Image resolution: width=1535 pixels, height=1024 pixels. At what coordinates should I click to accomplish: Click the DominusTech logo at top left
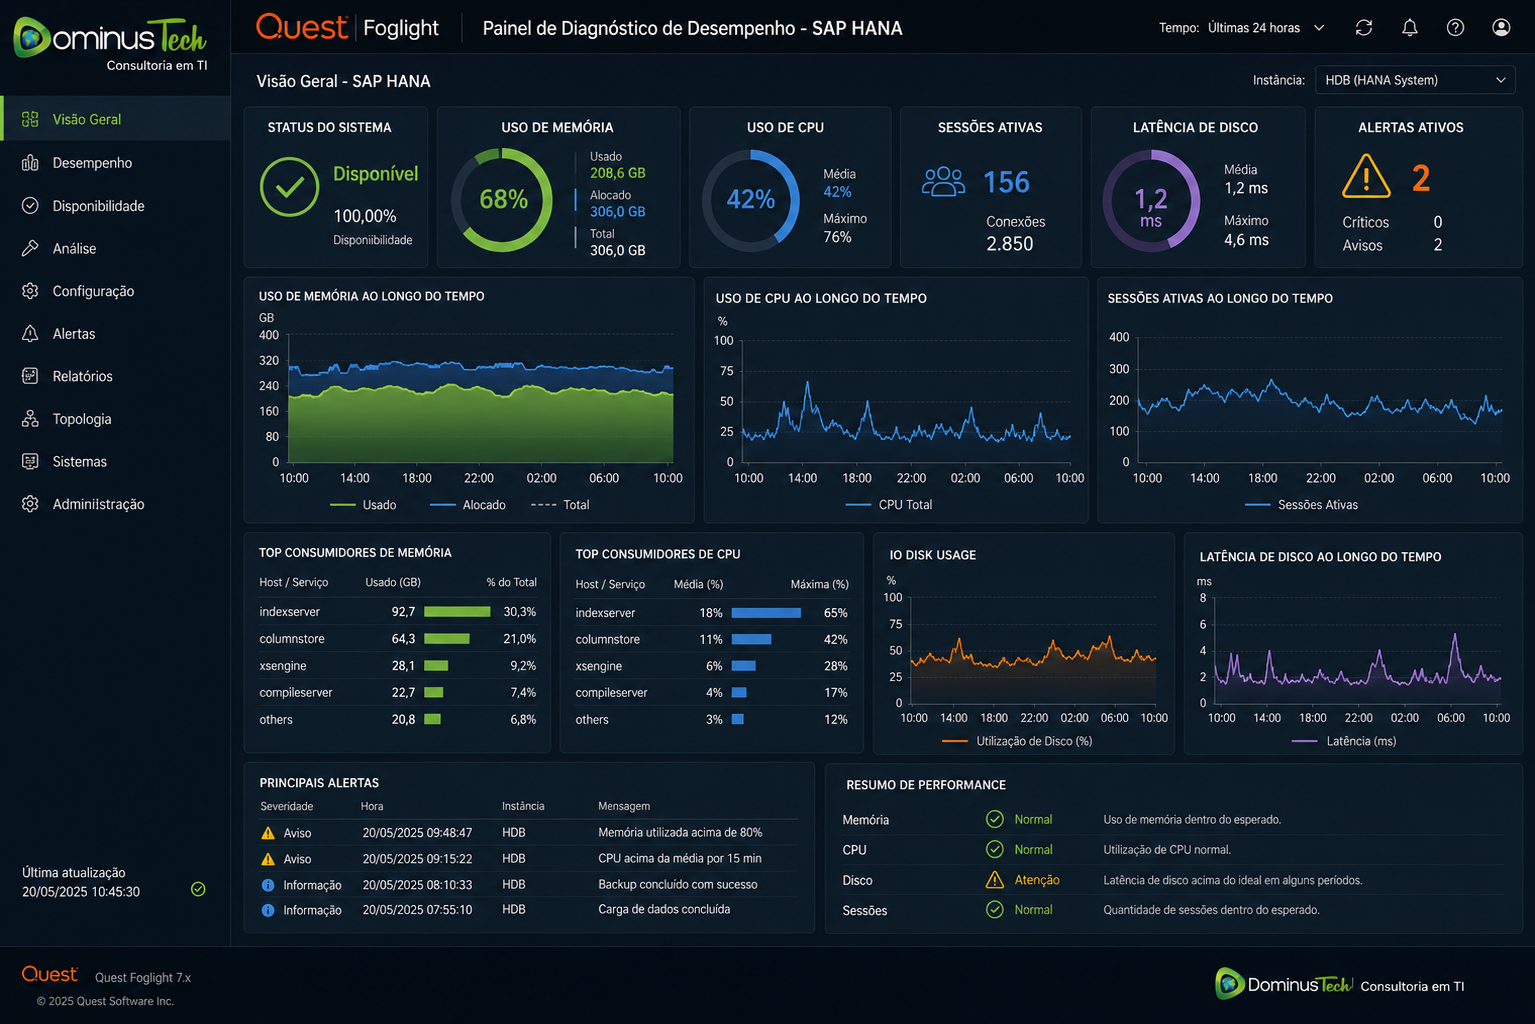tap(110, 44)
